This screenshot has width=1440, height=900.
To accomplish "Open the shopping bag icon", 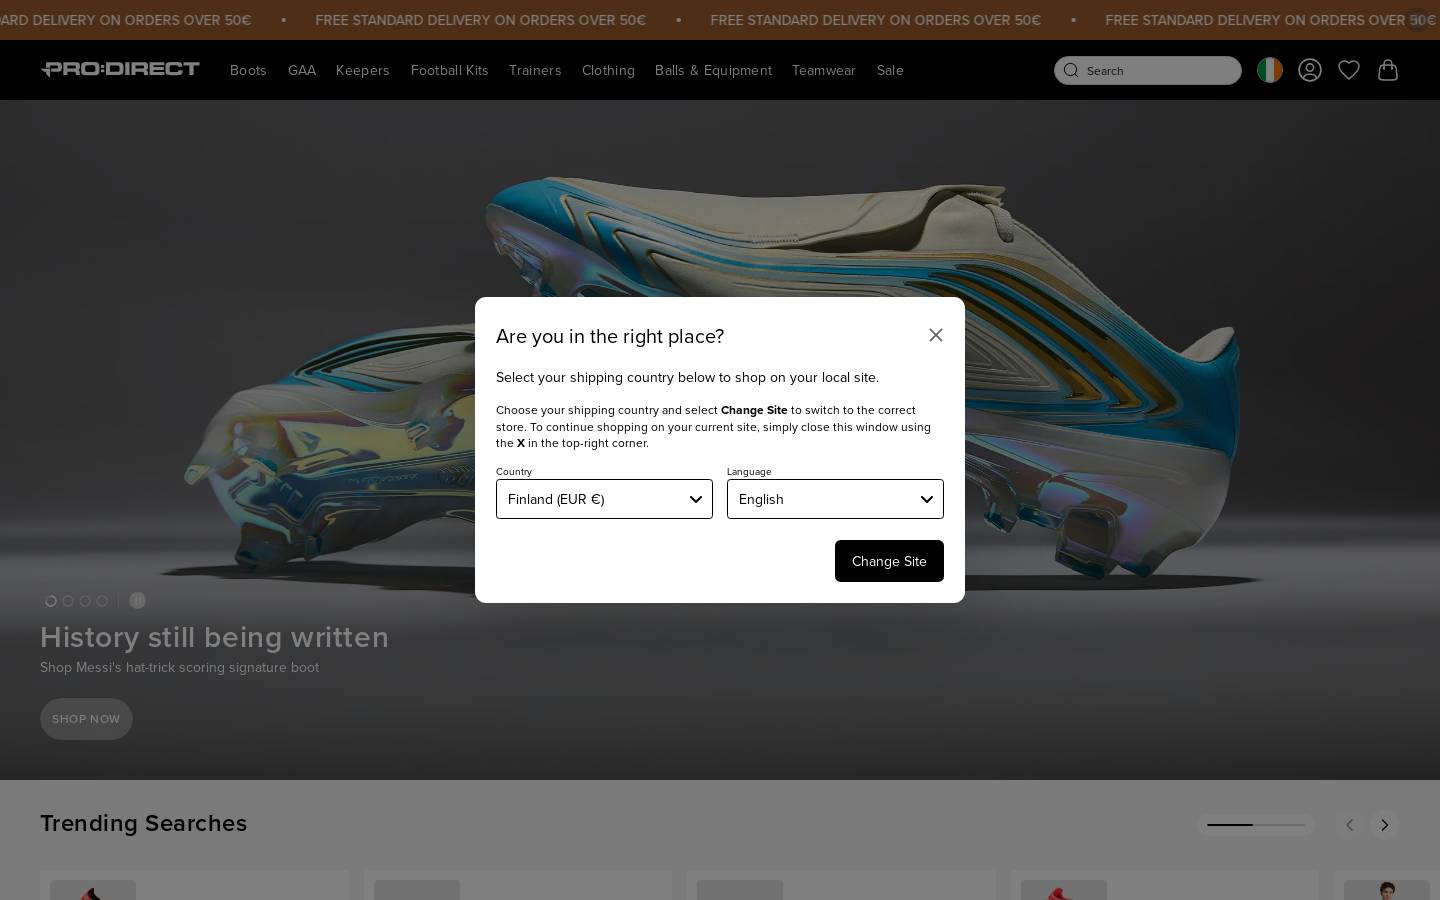I will pyautogui.click(x=1388, y=70).
